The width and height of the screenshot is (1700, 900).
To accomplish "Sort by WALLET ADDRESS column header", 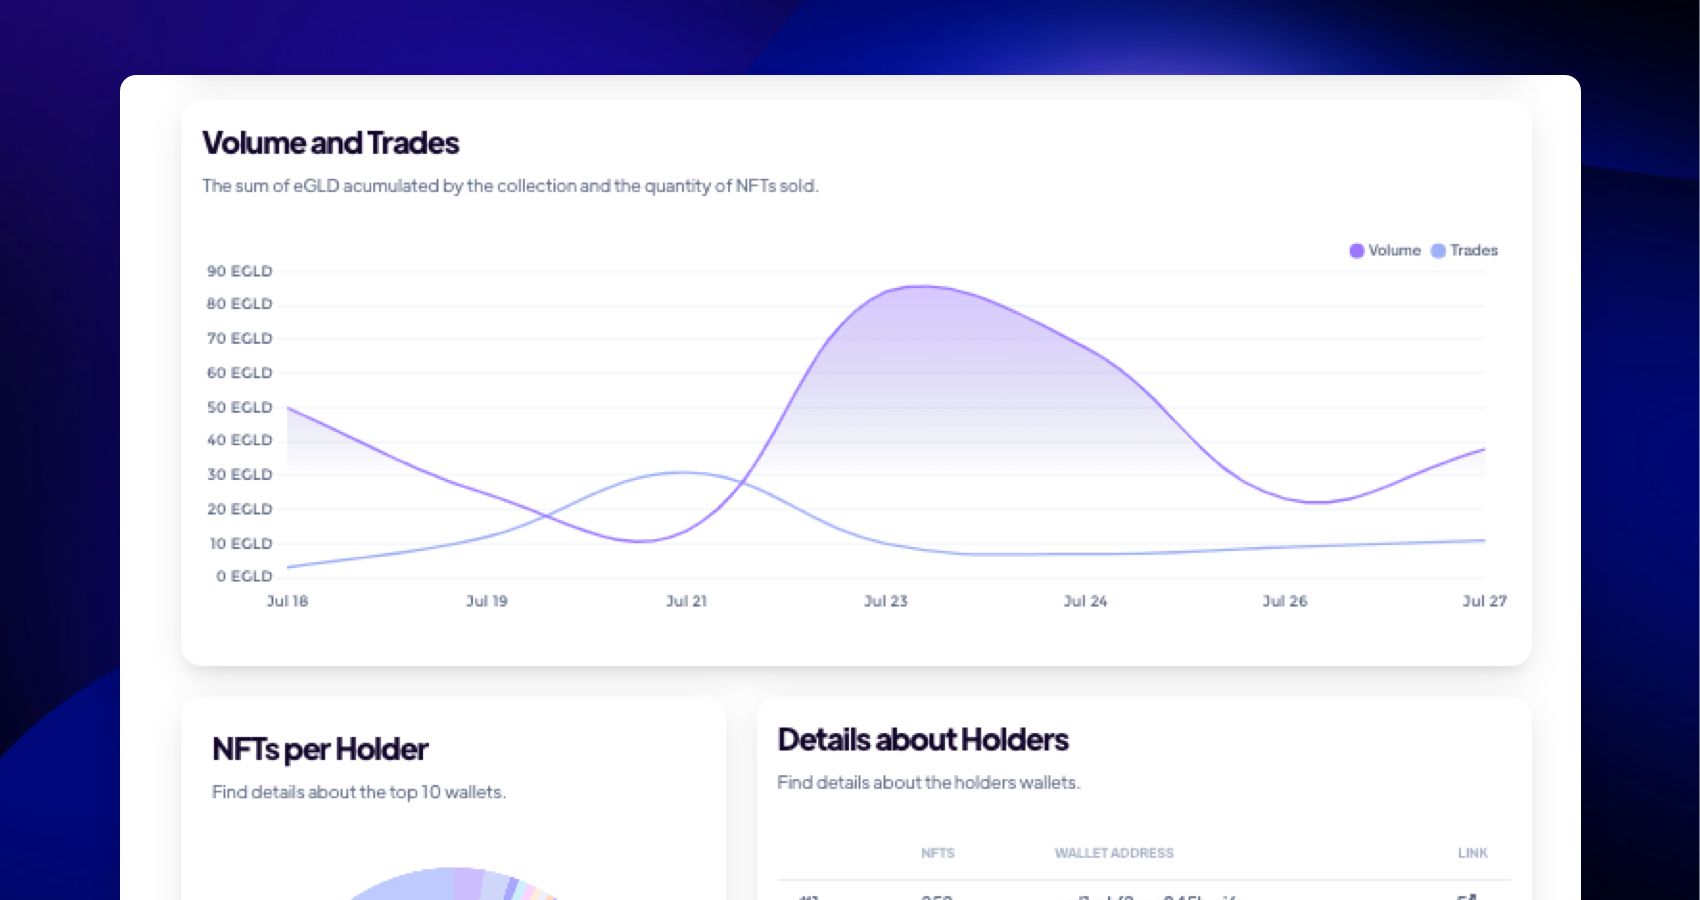I will 1113,853.
